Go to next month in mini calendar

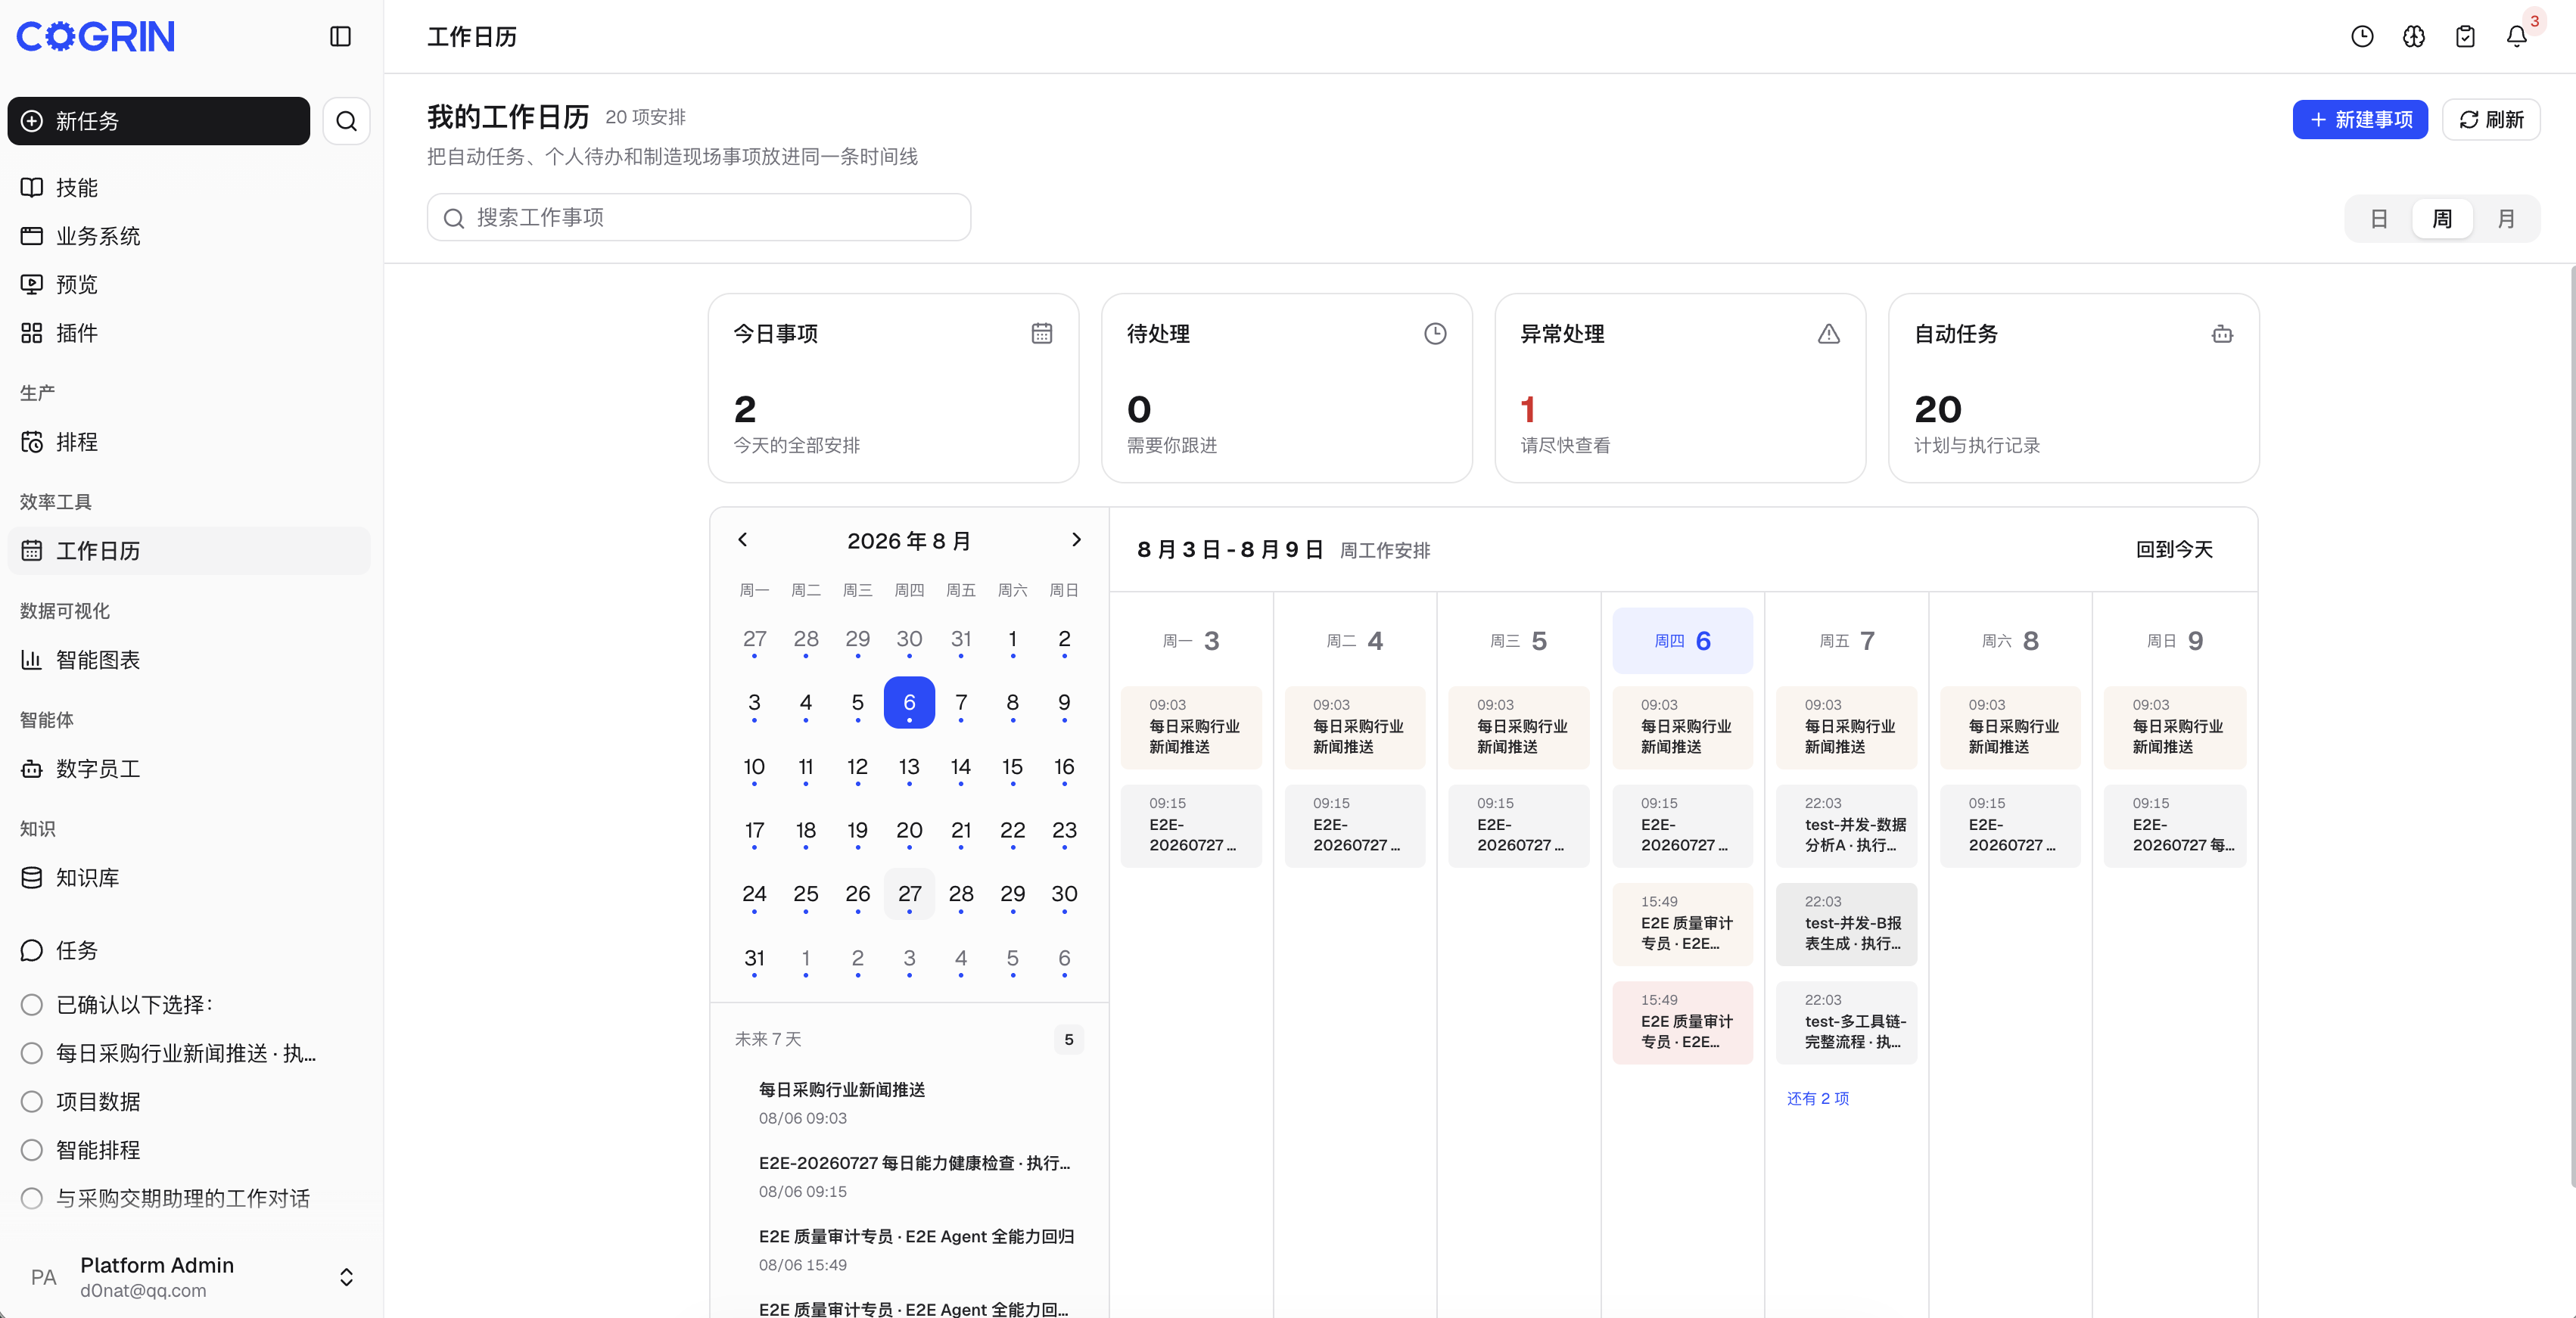point(1076,540)
